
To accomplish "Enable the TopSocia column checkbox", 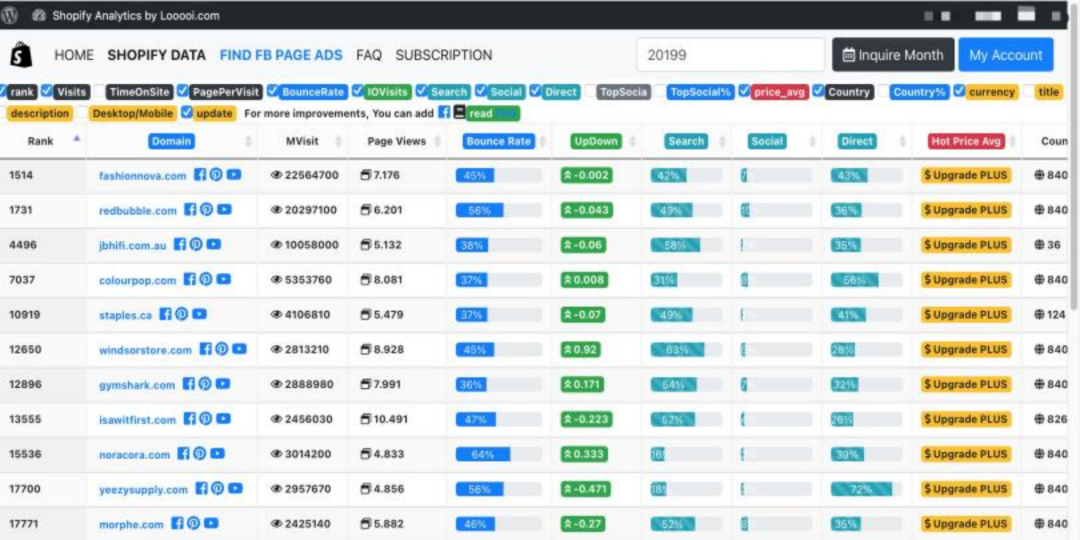I will (590, 91).
